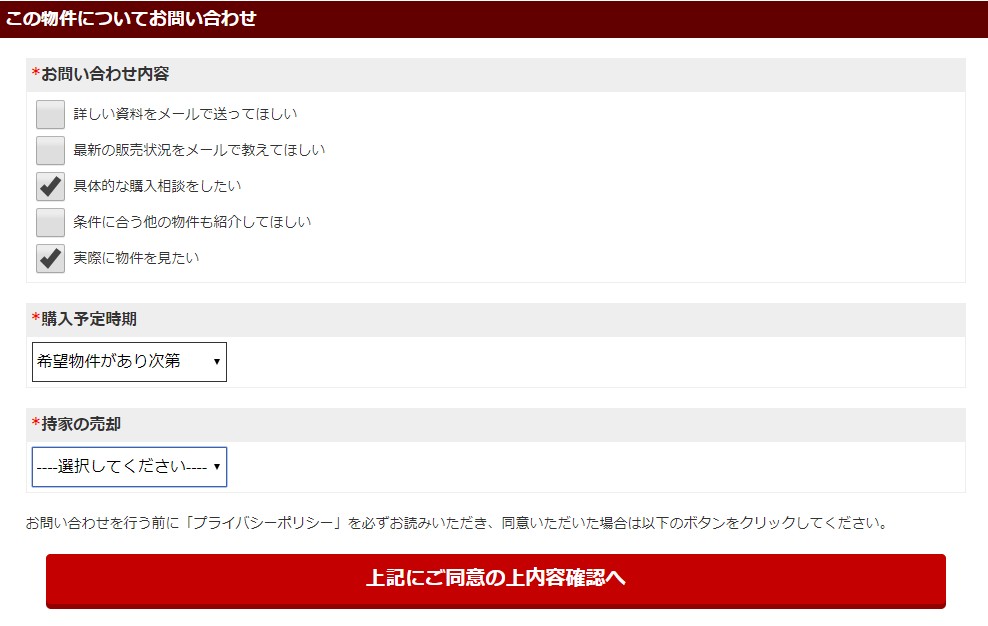Click the この物件についてお問い合わせ header bar
The width and height of the screenshot is (988, 626).
pos(494,19)
